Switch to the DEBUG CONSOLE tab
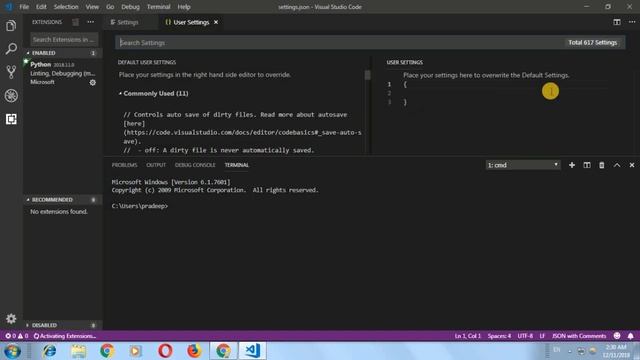Viewport: 640px width, 360px height. (x=195, y=165)
